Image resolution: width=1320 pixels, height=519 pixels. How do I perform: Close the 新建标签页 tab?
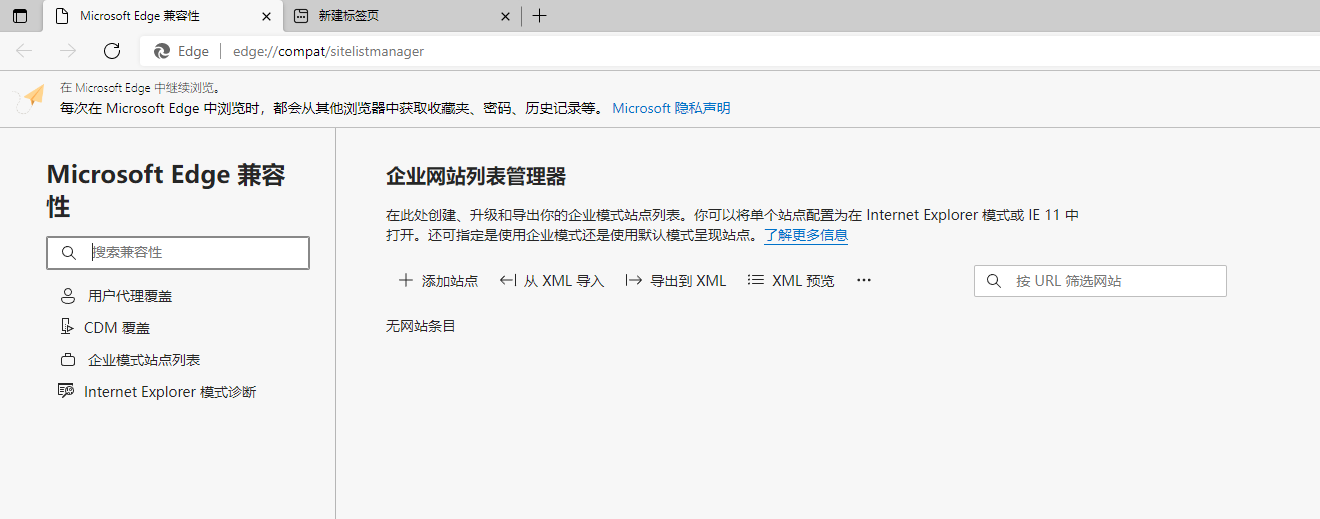point(505,16)
